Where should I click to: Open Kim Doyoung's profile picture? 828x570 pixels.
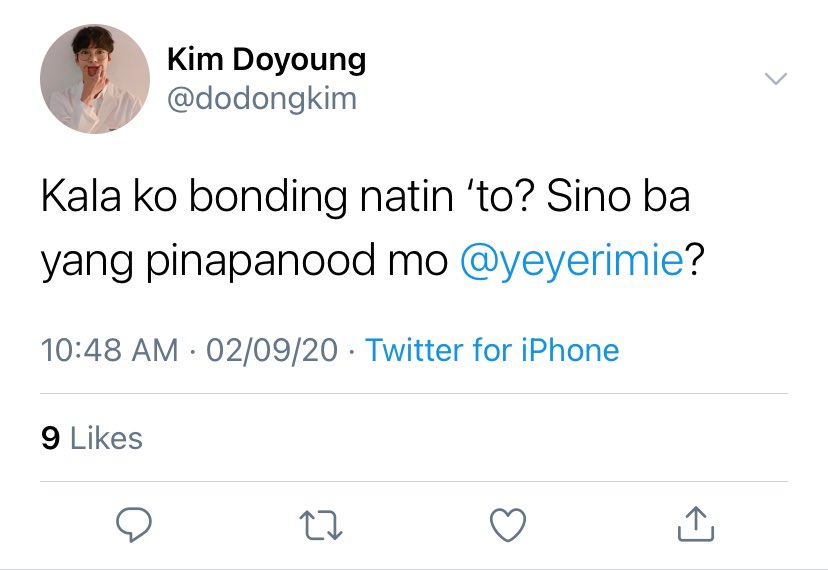point(95,79)
